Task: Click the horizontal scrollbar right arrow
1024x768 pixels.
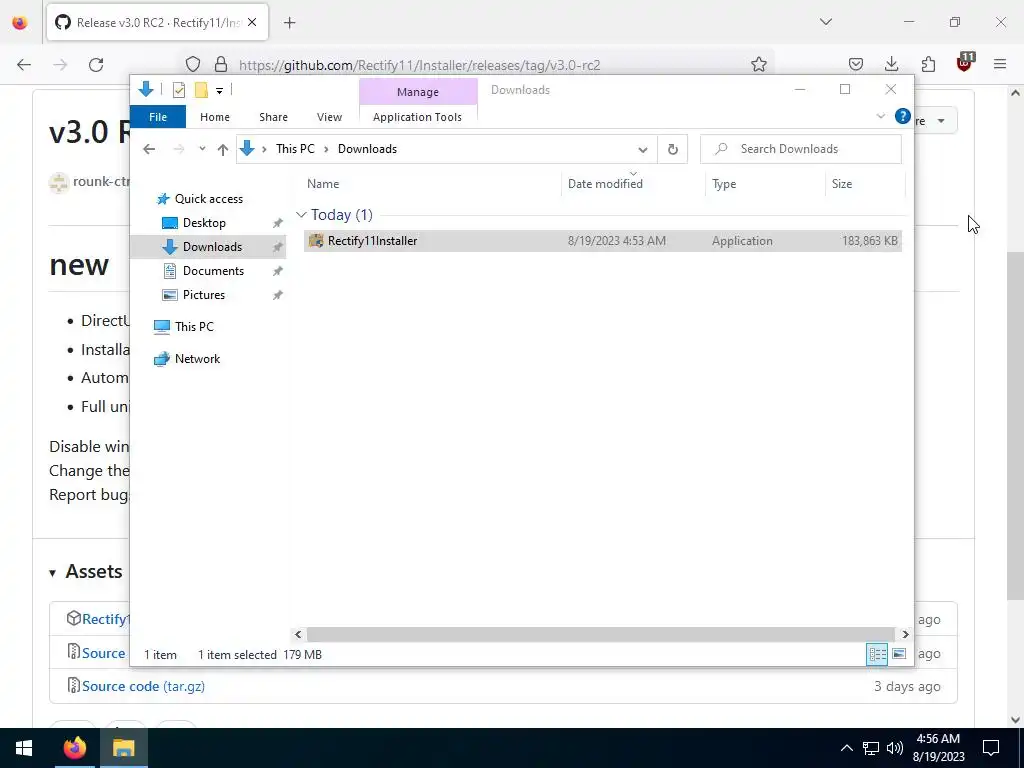Action: [905, 634]
